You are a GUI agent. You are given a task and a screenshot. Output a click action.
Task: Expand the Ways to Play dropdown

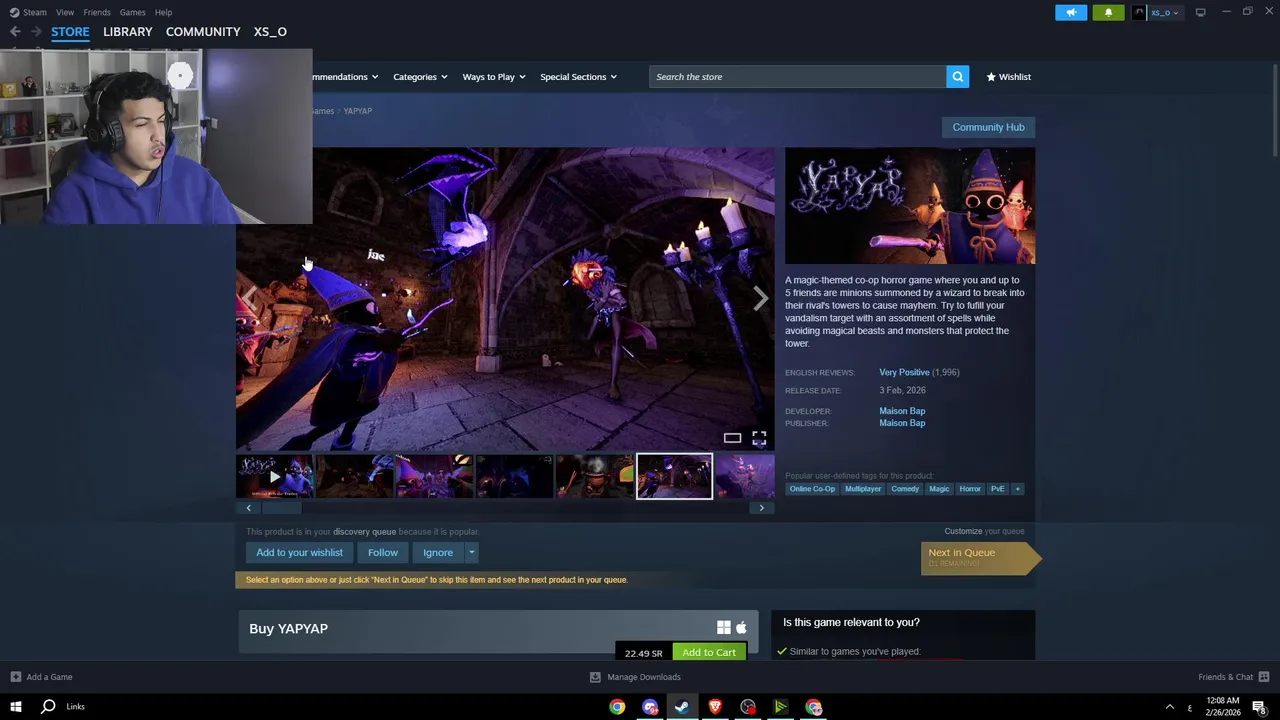click(494, 77)
